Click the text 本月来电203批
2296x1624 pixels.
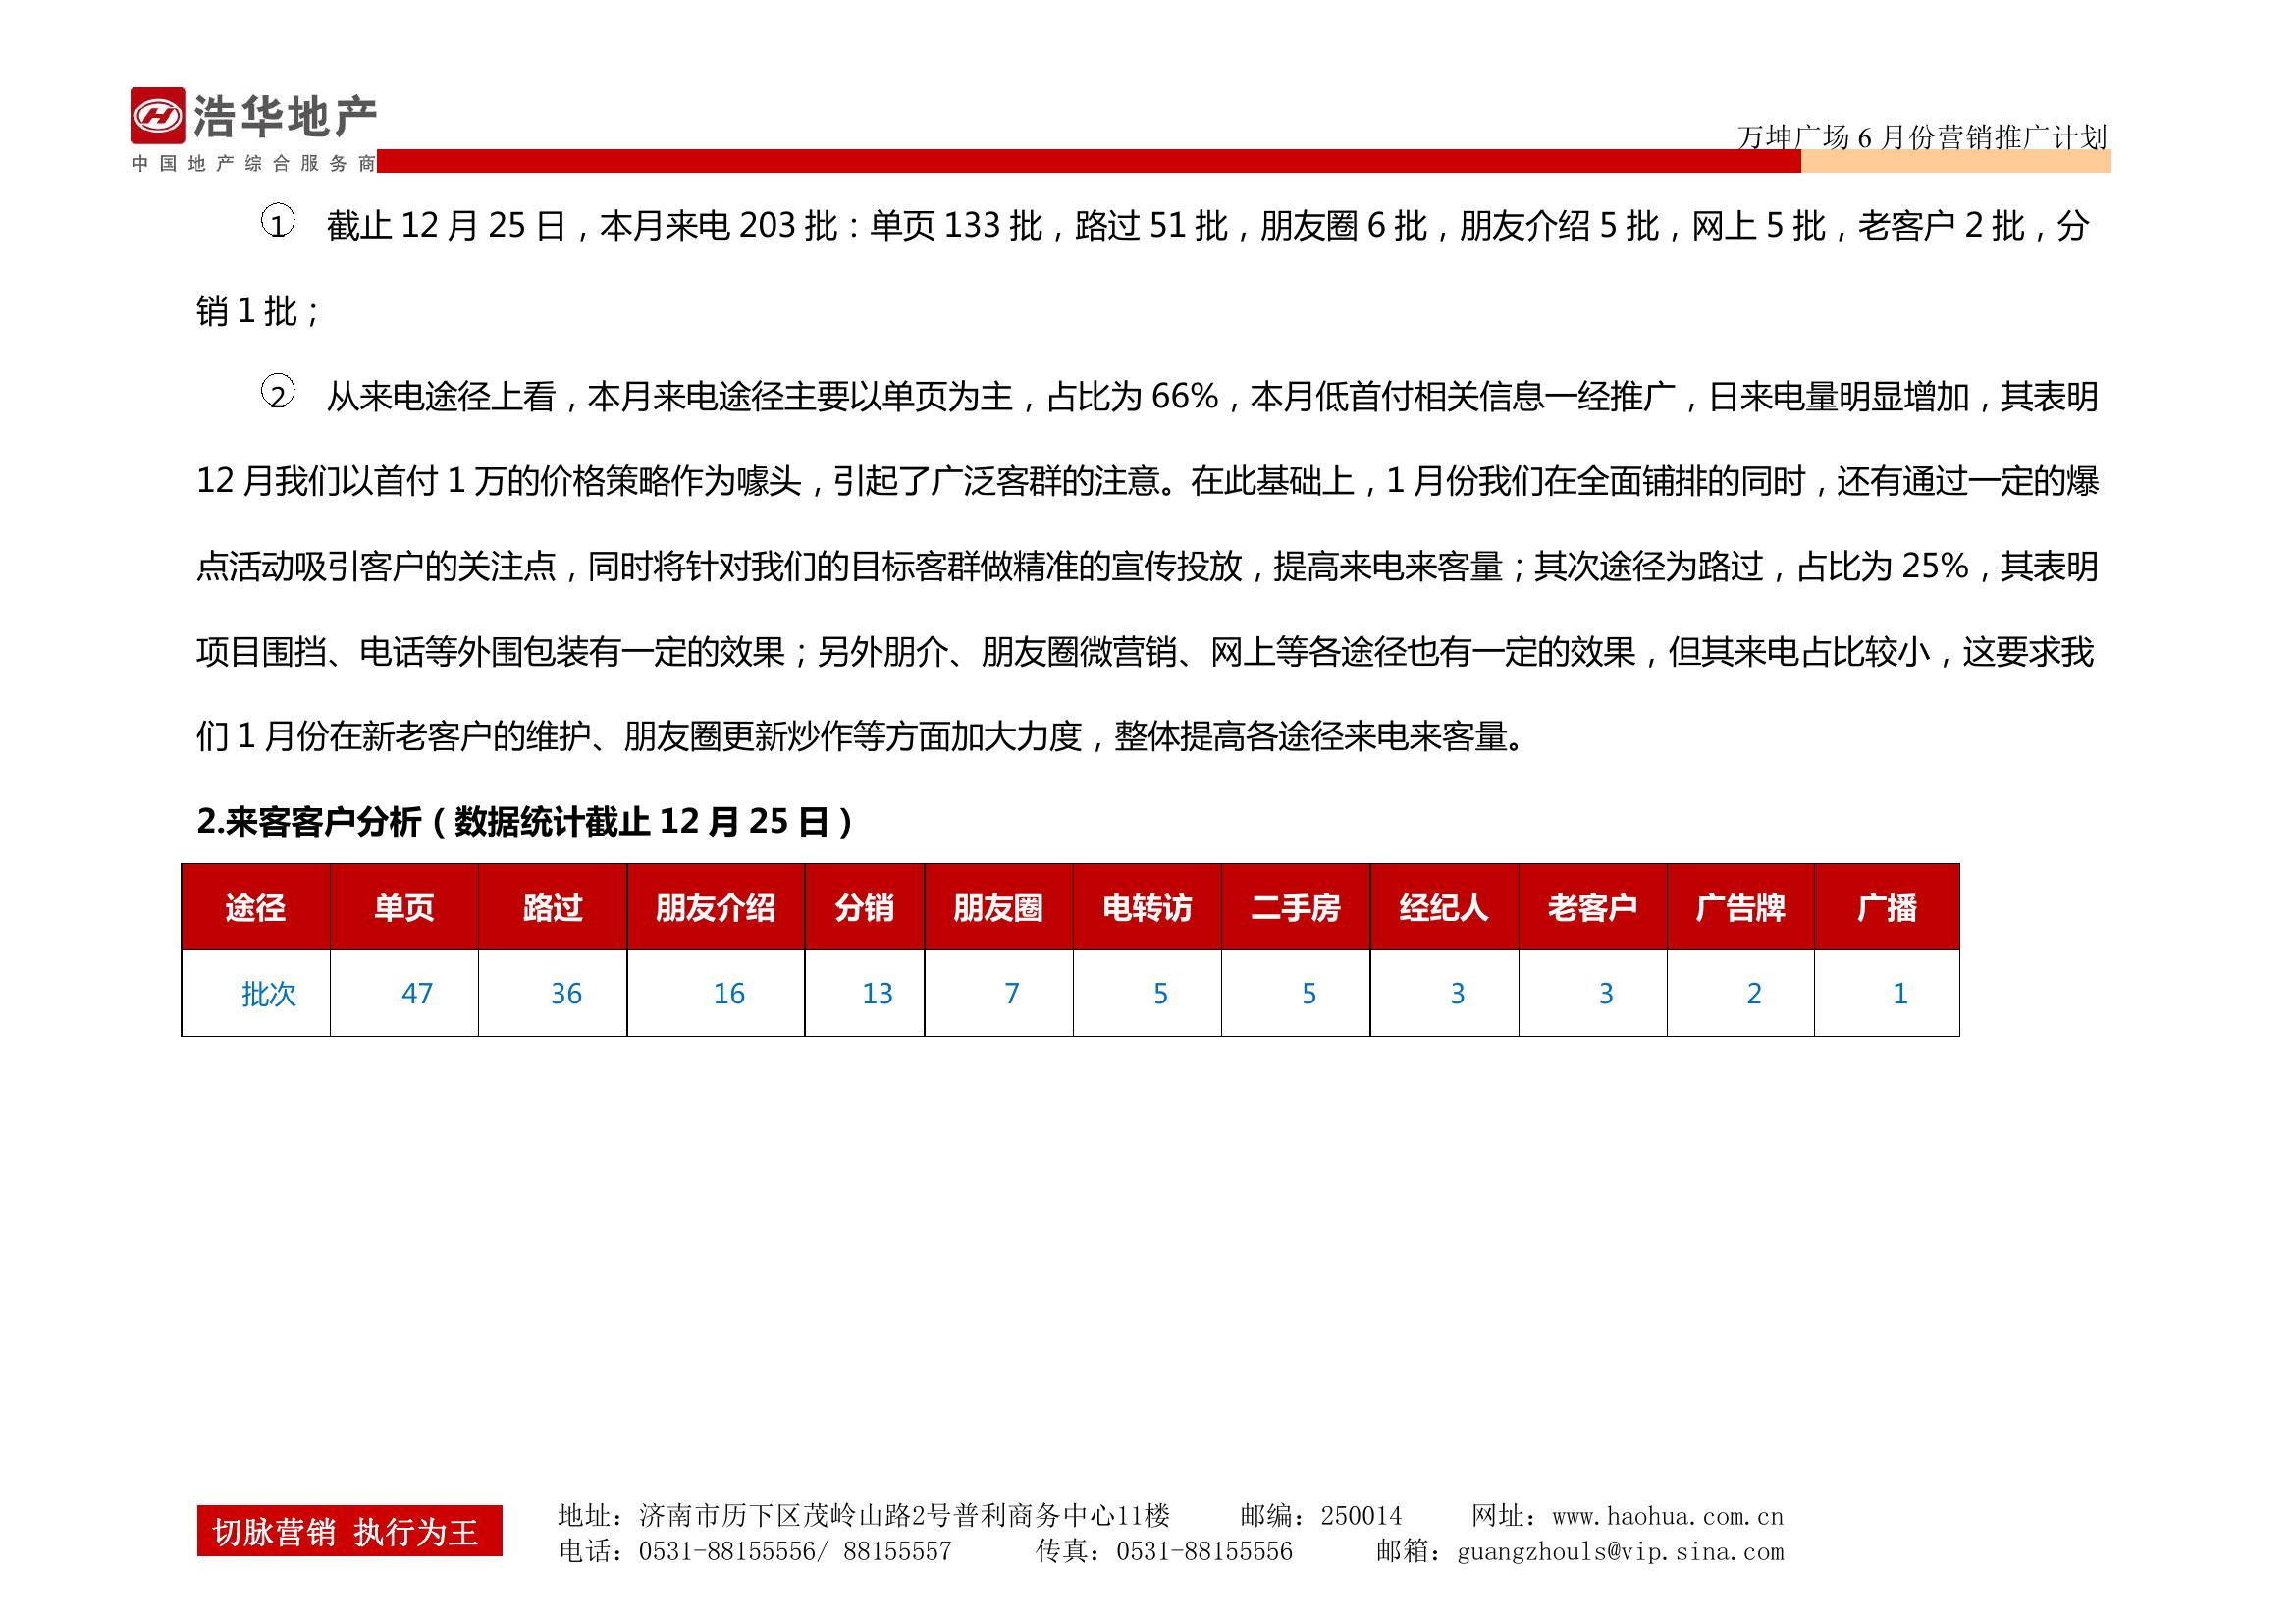pyautogui.click(x=718, y=225)
